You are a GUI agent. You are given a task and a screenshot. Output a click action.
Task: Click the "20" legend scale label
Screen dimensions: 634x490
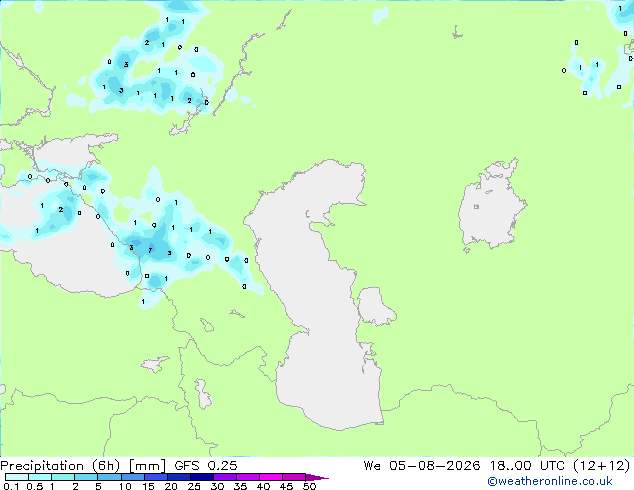tap(171, 486)
